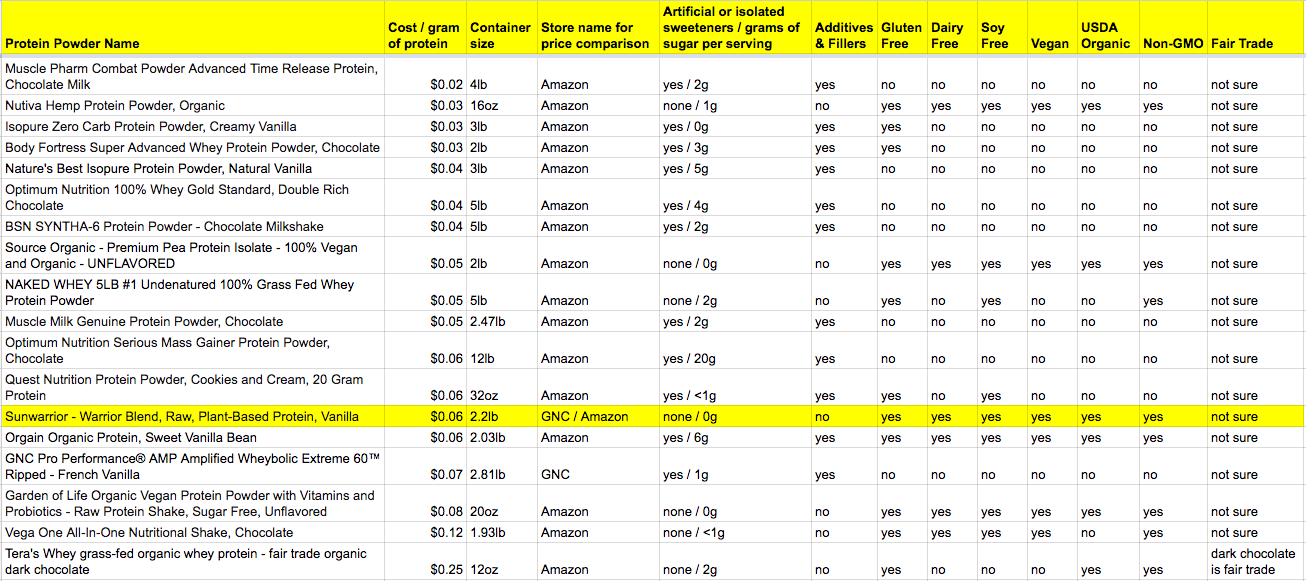Select Body Fortress Super Advanced Whey cell
1306x581 pixels.
(x=193, y=147)
